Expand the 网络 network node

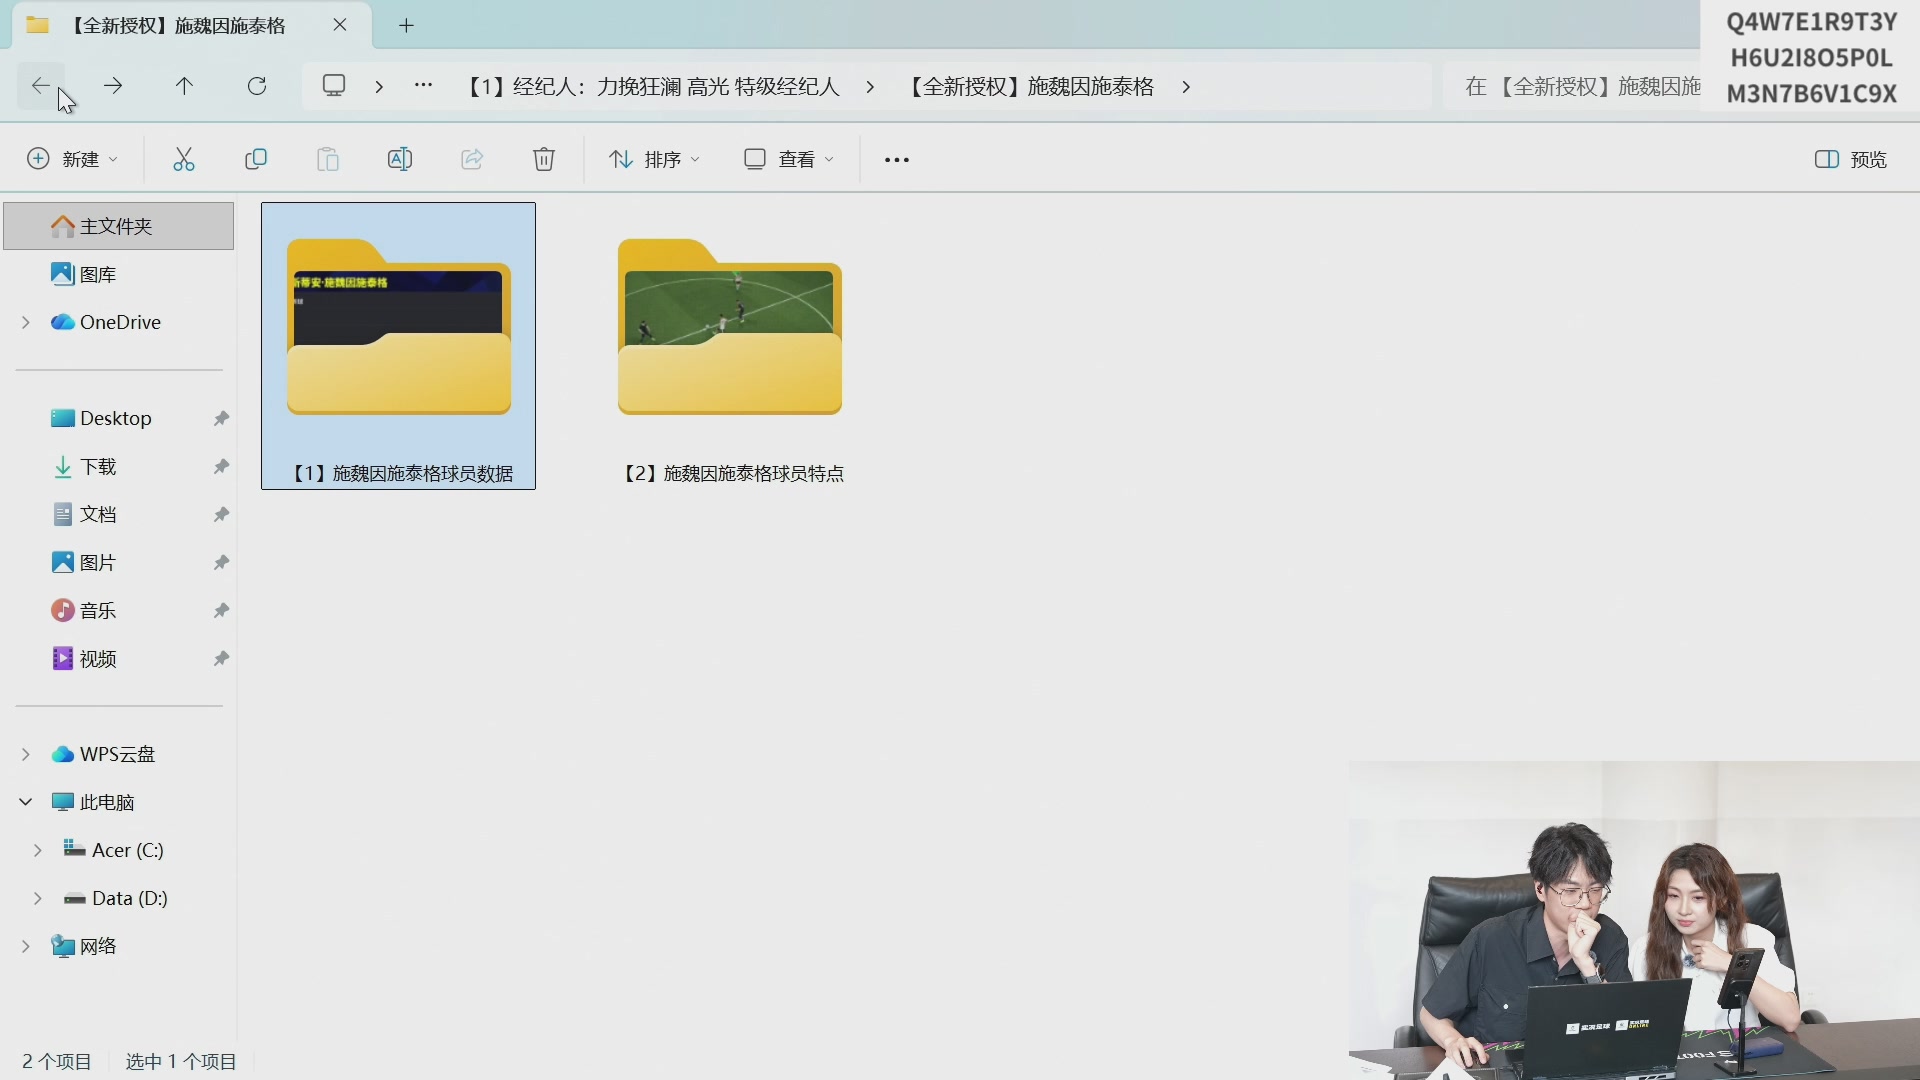click(x=26, y=946)
